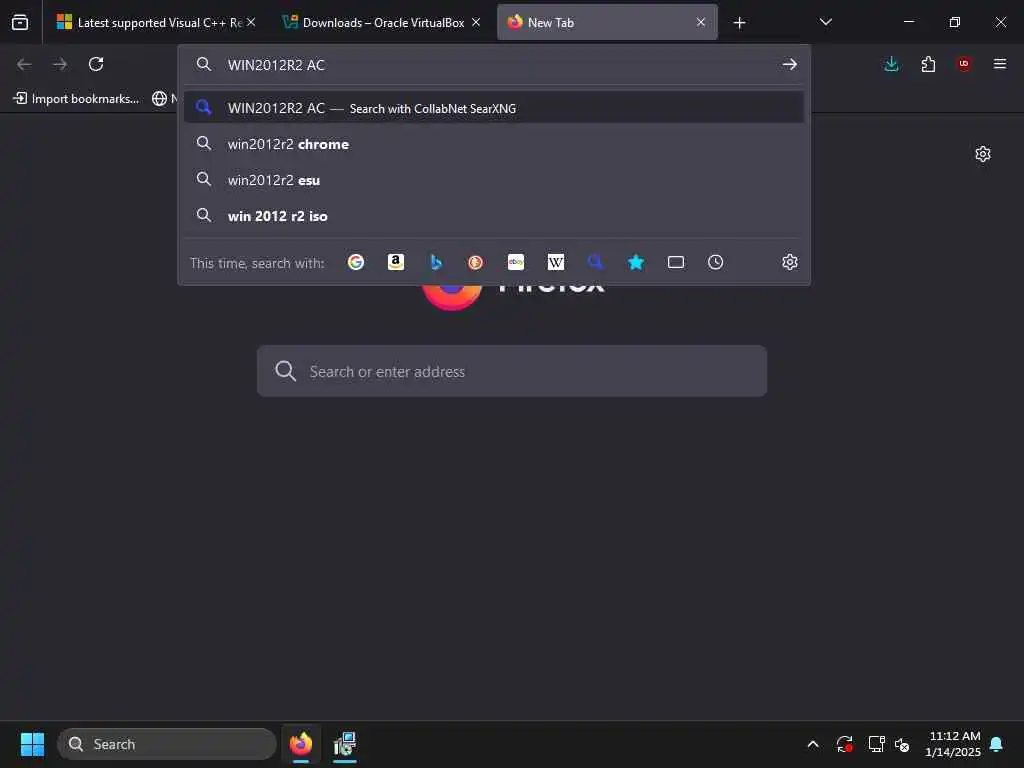
Task: Open Firefox View pinned icon
Action: [20, 22]
